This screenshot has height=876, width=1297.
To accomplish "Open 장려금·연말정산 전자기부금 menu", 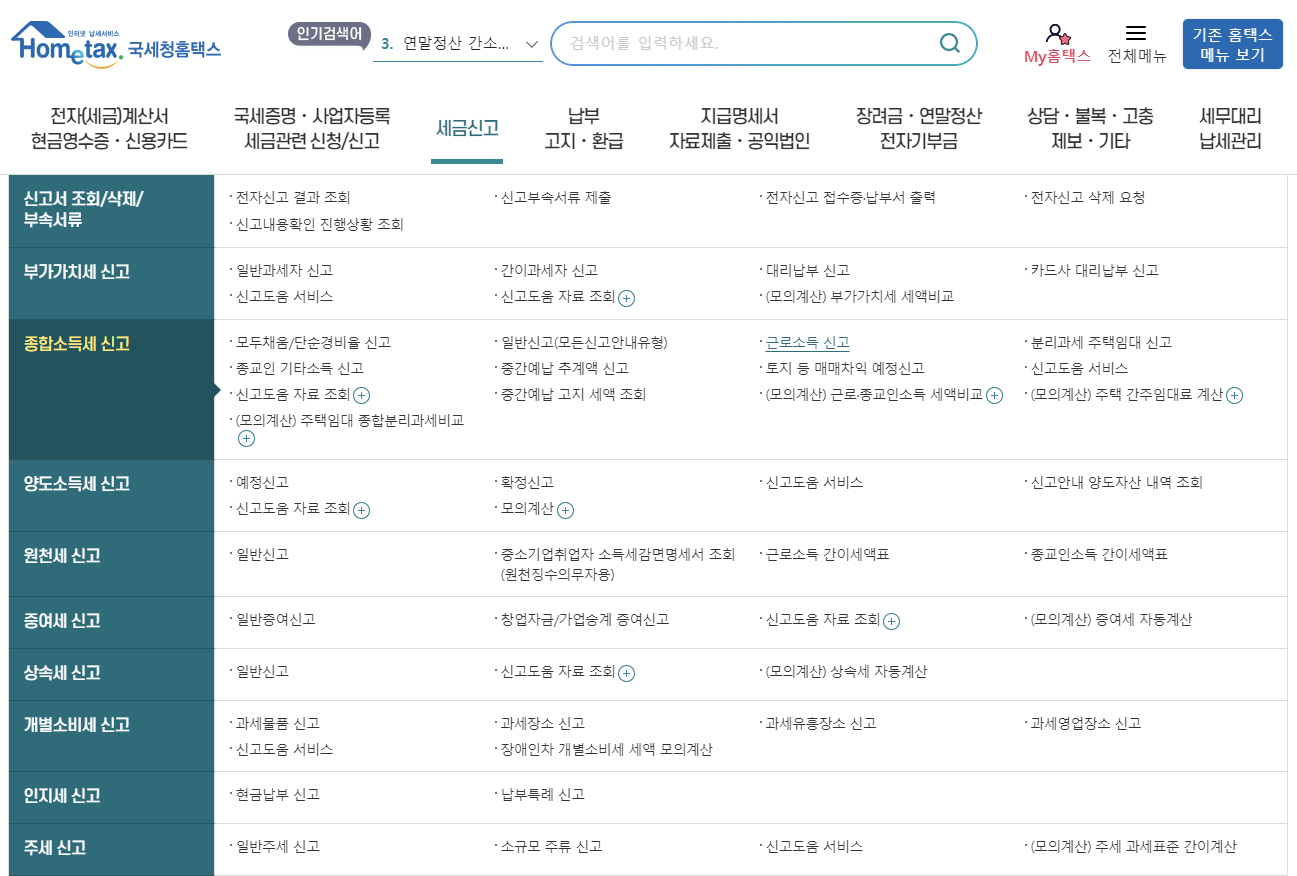I will (919, 129).
